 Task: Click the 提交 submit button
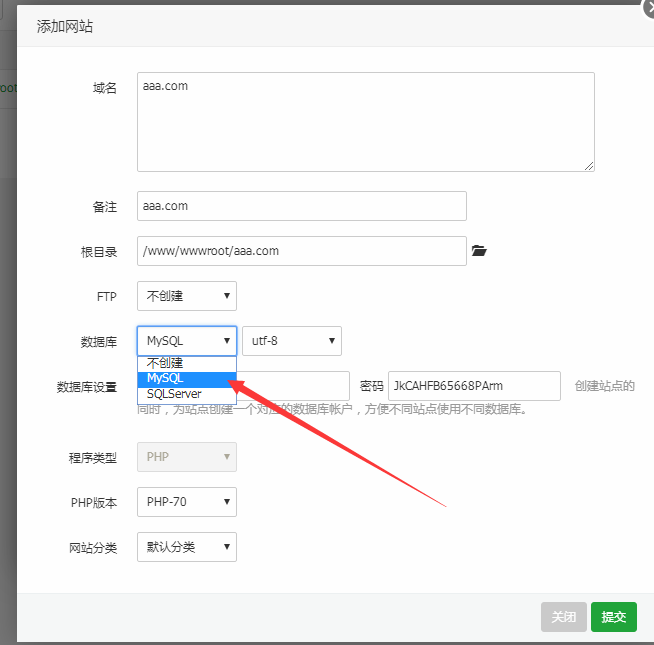(x=614, y=617)
